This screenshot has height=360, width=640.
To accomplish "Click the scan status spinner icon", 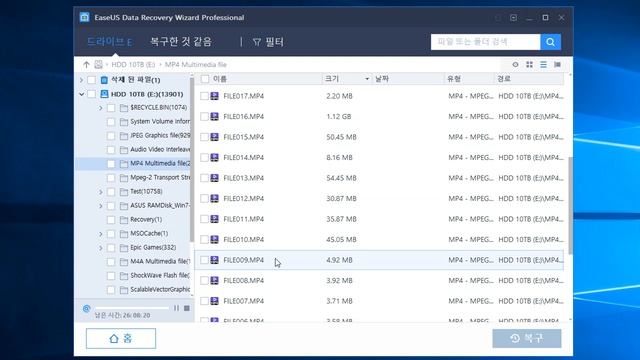I will [x=86, y=308].
